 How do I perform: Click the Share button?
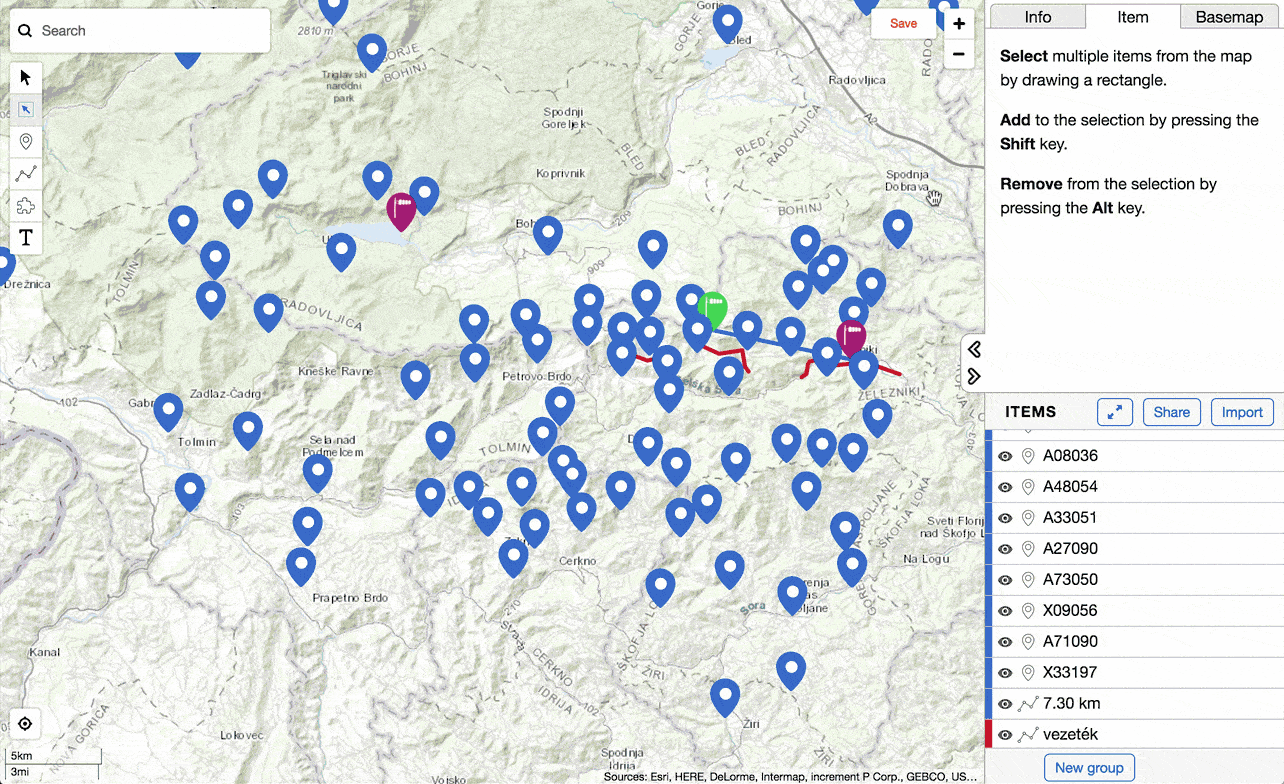[x=1171, y=411]
